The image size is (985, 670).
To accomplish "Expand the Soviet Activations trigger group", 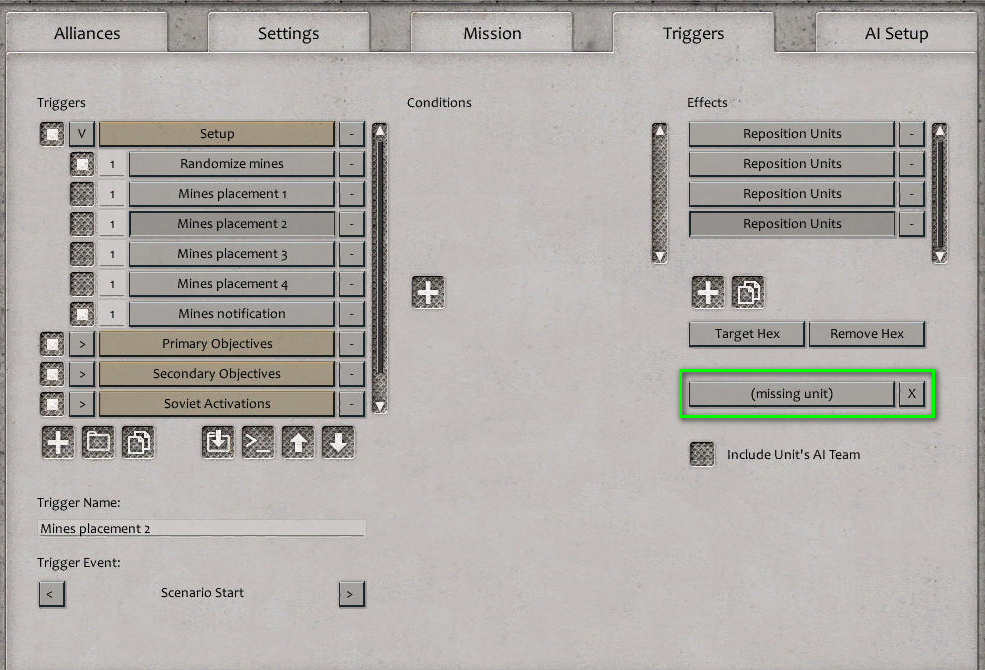I will click(81, 403).
